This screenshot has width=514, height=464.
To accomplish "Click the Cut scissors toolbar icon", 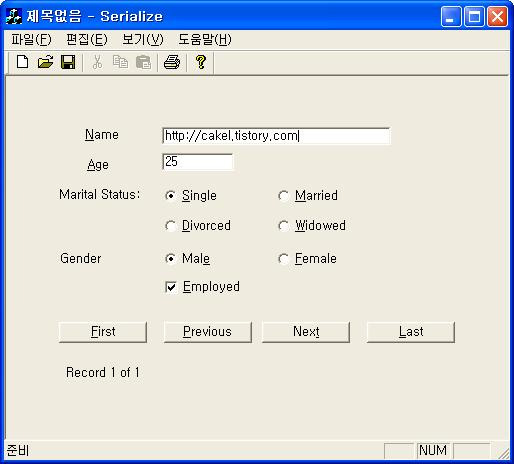I will point(97,62).
